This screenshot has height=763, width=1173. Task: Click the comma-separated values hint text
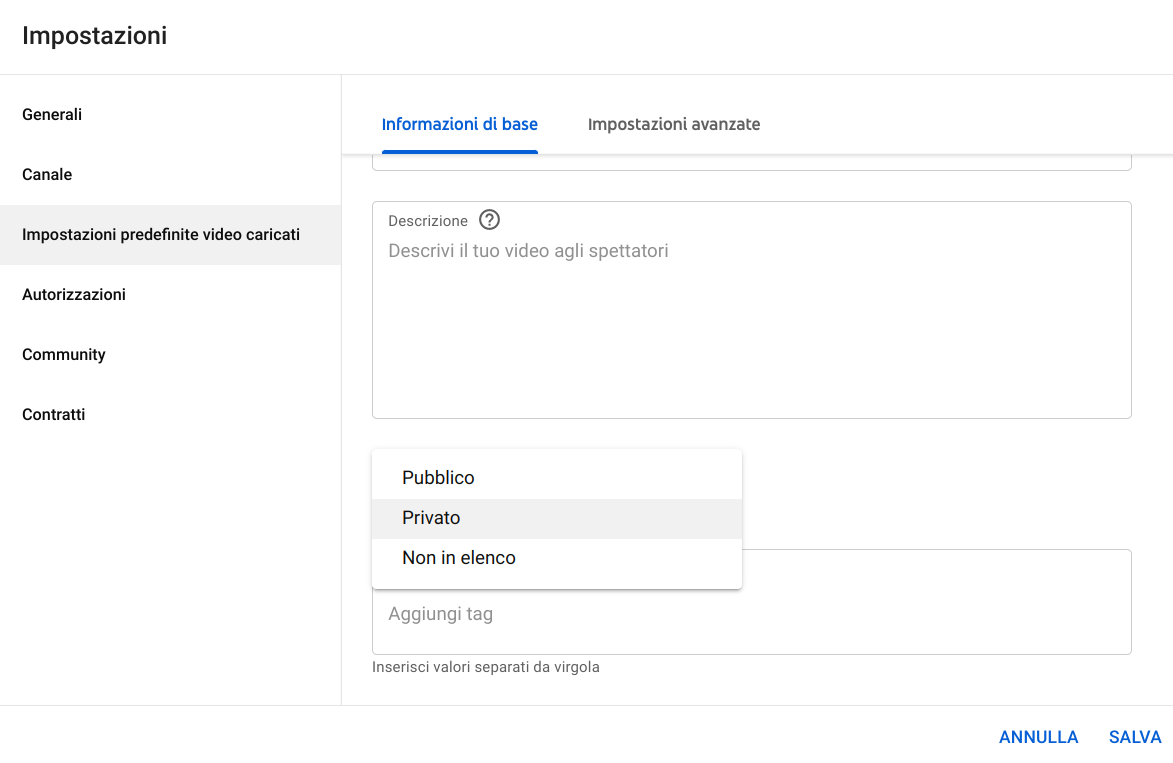point(486,667)
